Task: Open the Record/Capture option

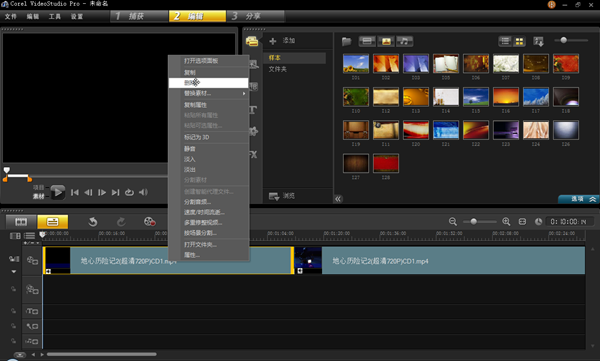Action: coord(149,222)
